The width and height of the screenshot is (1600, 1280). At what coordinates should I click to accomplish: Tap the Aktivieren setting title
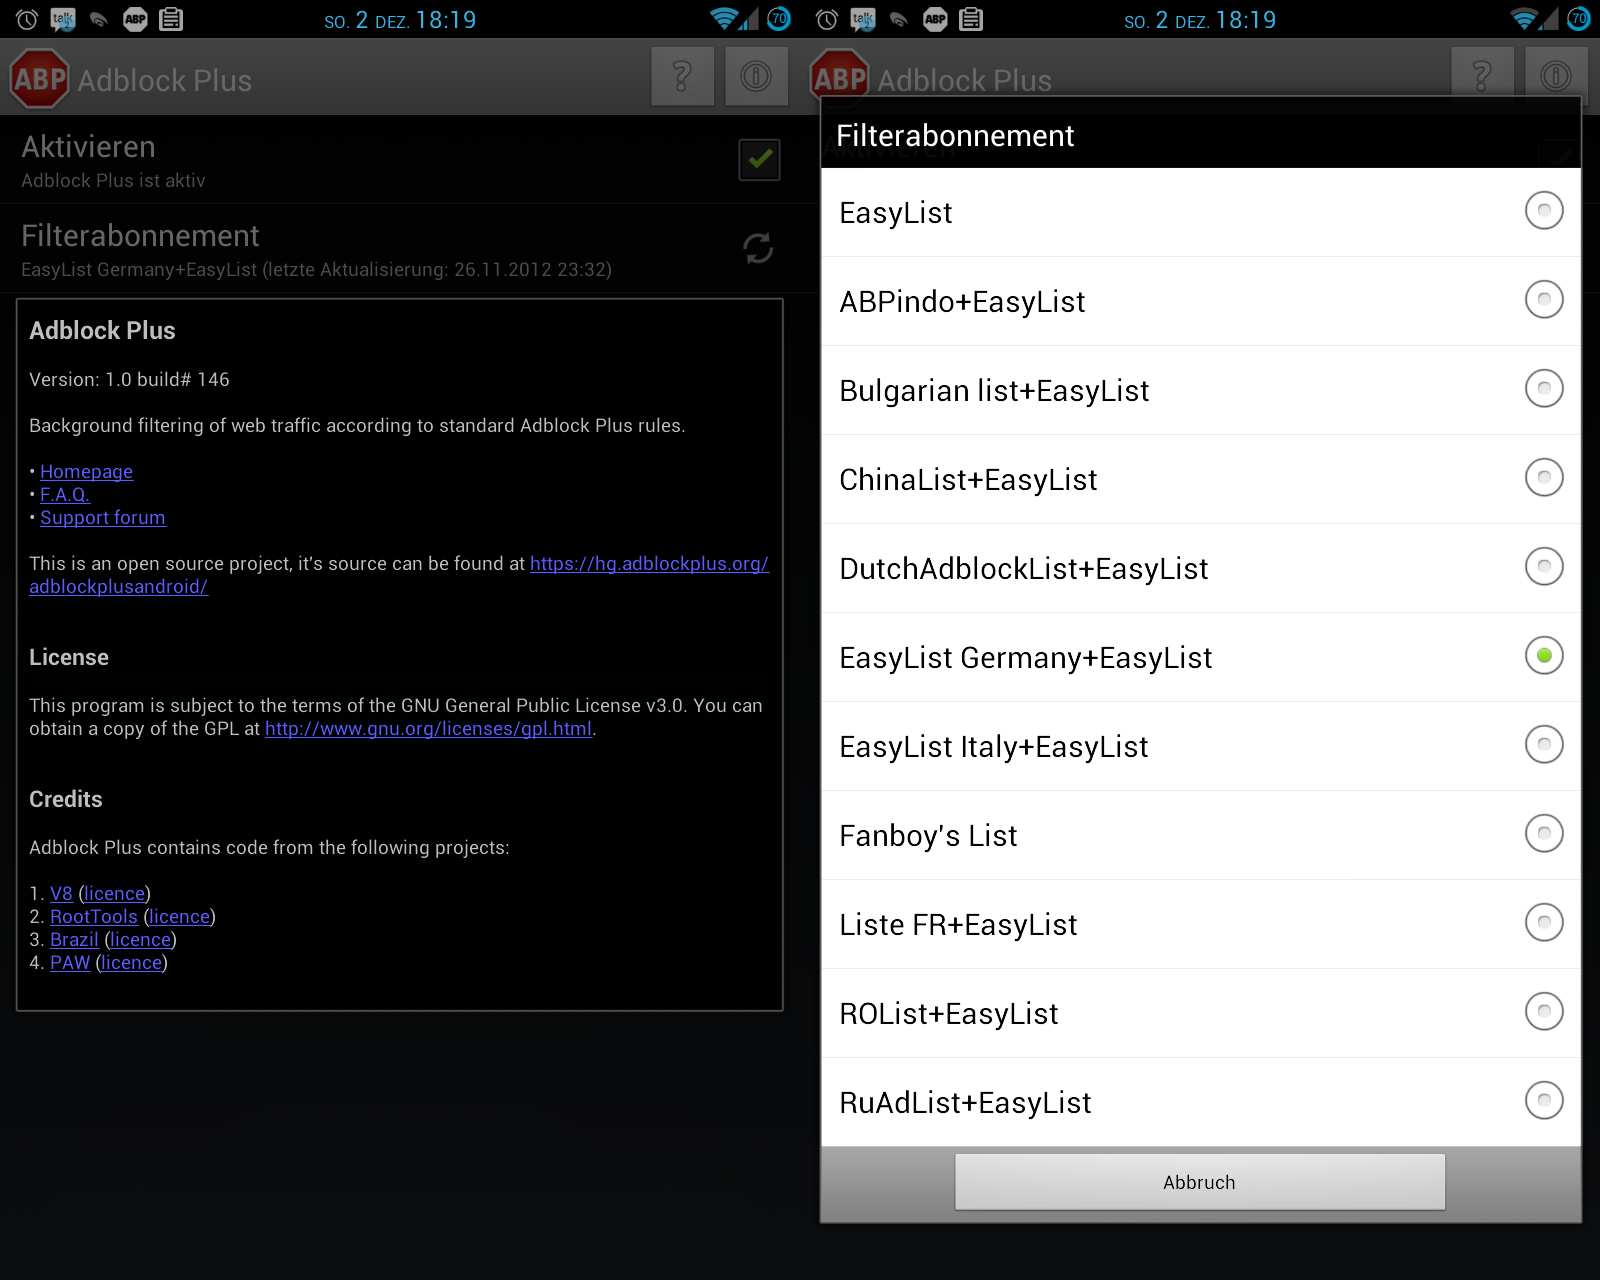pyautogui.click(x=88, y=147)
